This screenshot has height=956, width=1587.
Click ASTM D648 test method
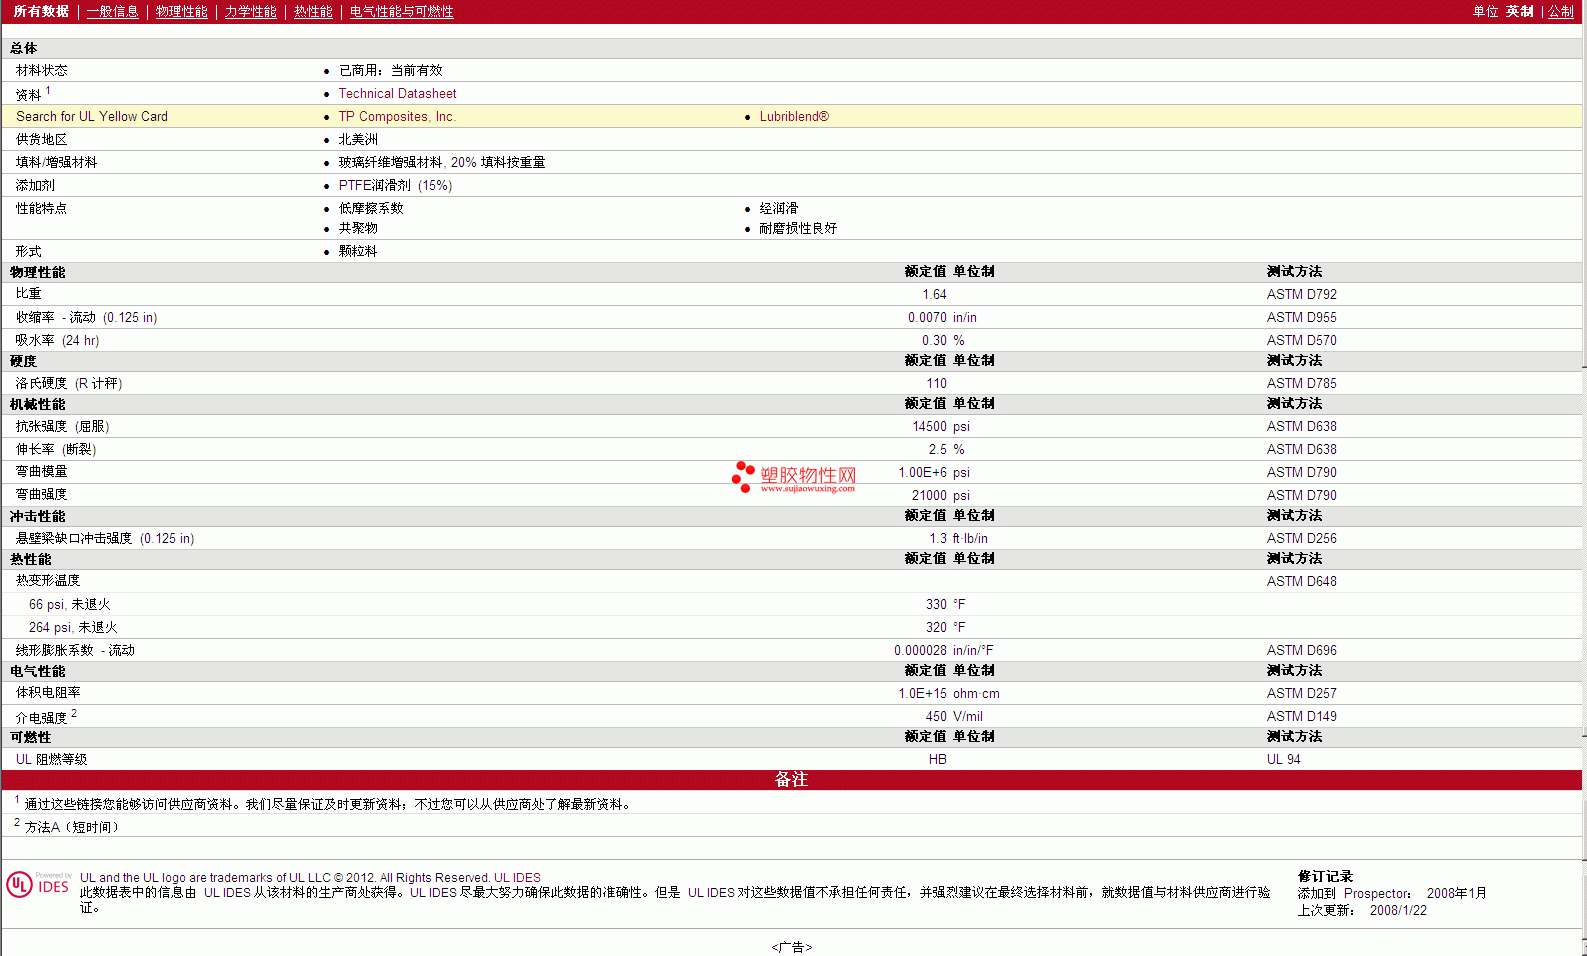1301,582
